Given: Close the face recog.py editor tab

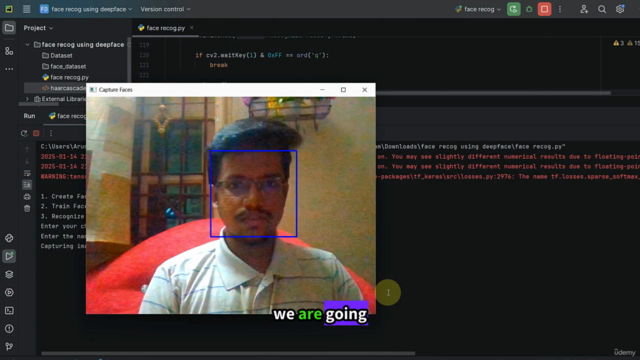Looking at the screenshot, I should 191,28.
